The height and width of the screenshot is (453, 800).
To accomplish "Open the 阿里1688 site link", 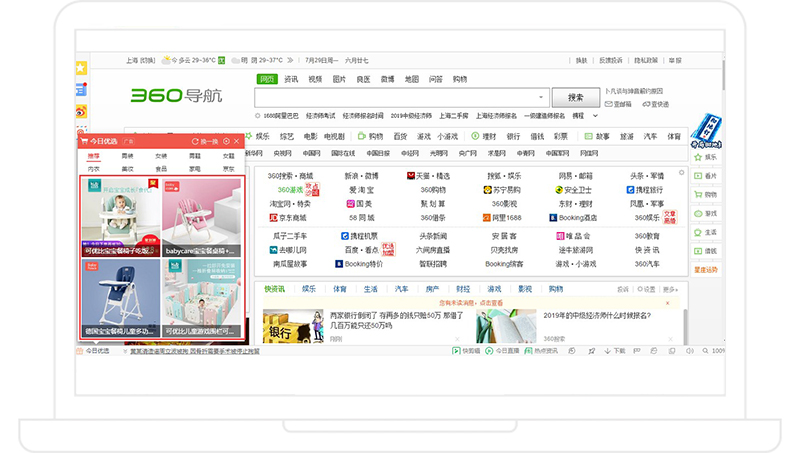I will tap(502, 218).
